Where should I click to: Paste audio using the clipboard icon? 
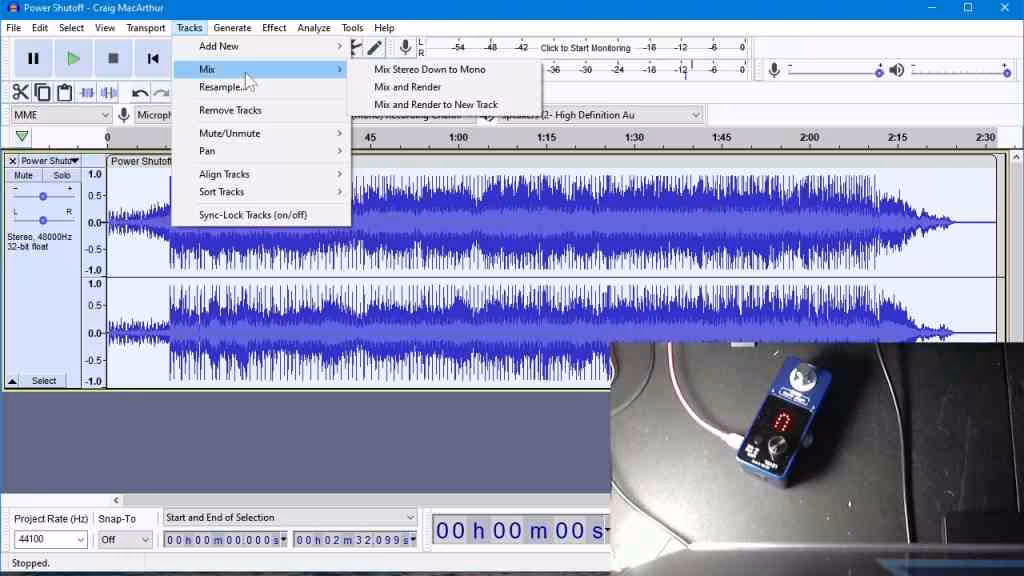pos(65,92)
